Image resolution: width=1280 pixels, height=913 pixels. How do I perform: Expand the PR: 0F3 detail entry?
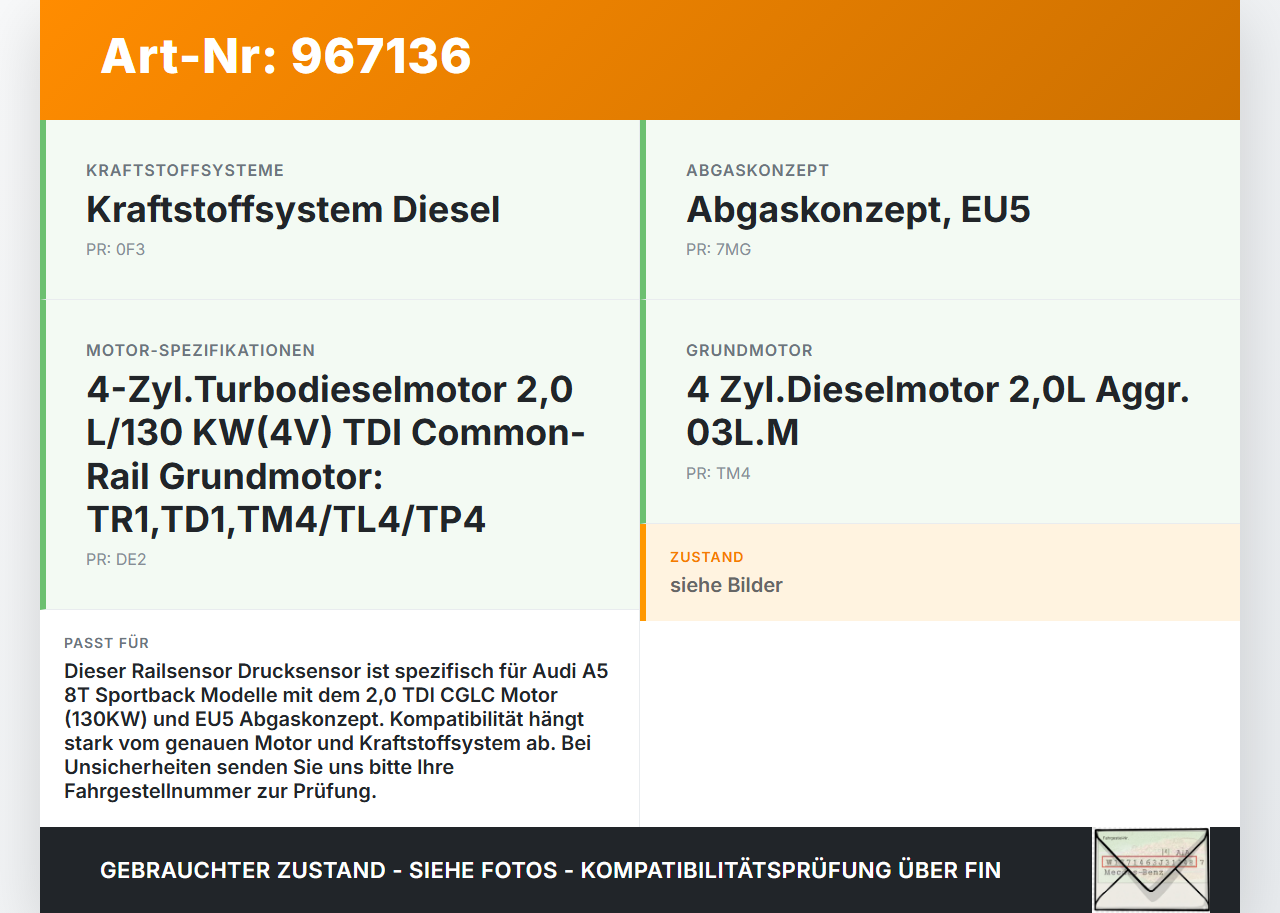[x=116, y=249]
